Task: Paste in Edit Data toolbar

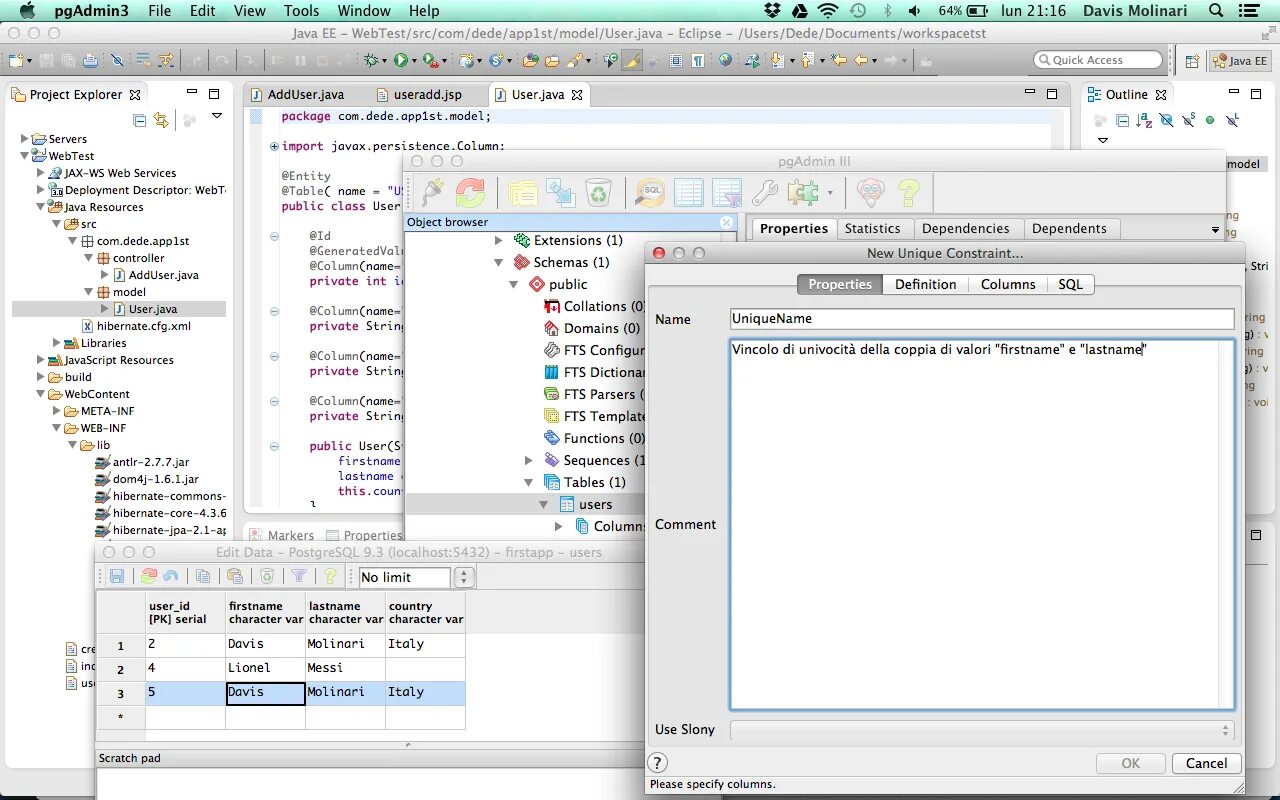Action: 235,577
